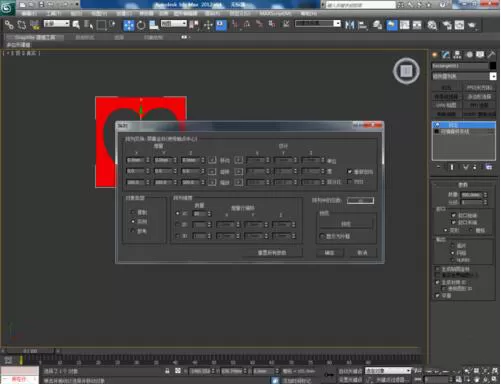
Task: Click the ViewCube in the viewport
Action: coord(406,71)
